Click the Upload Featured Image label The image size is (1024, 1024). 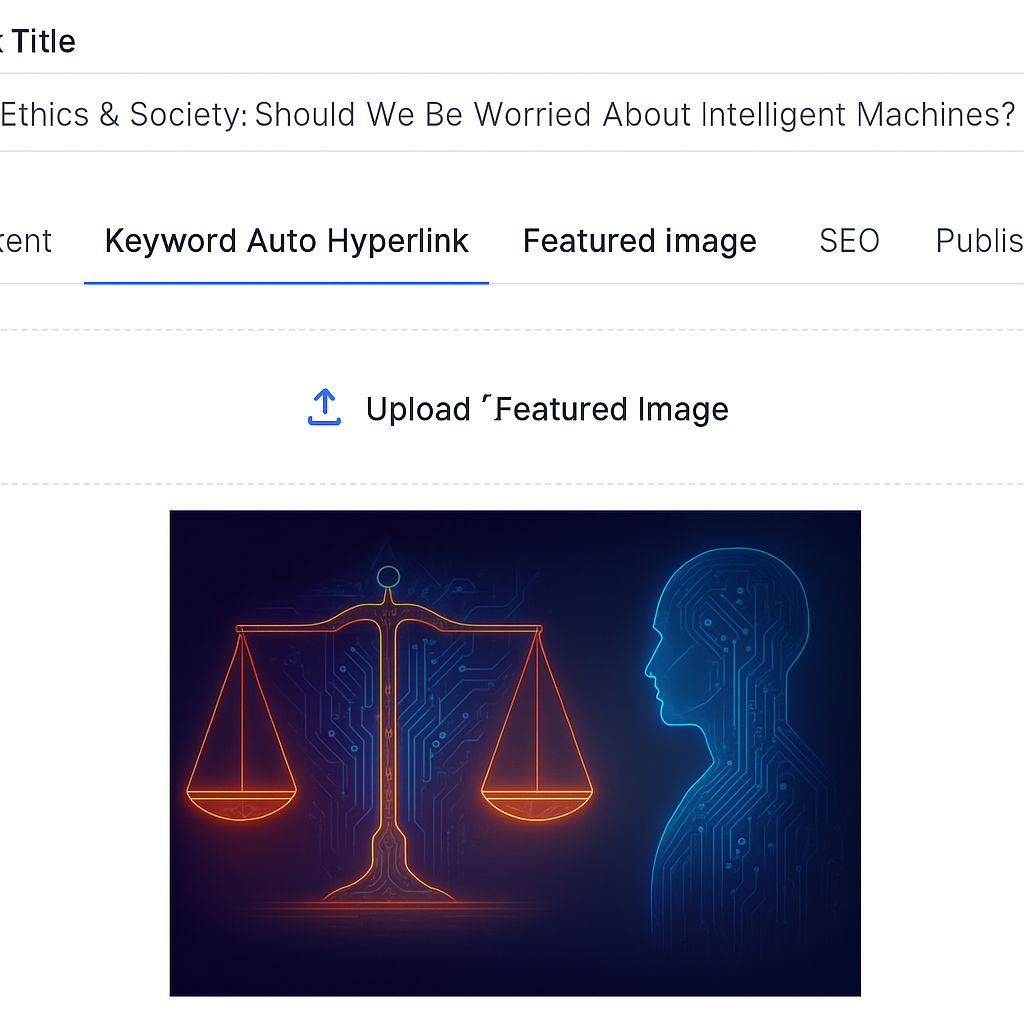[547, 409]
